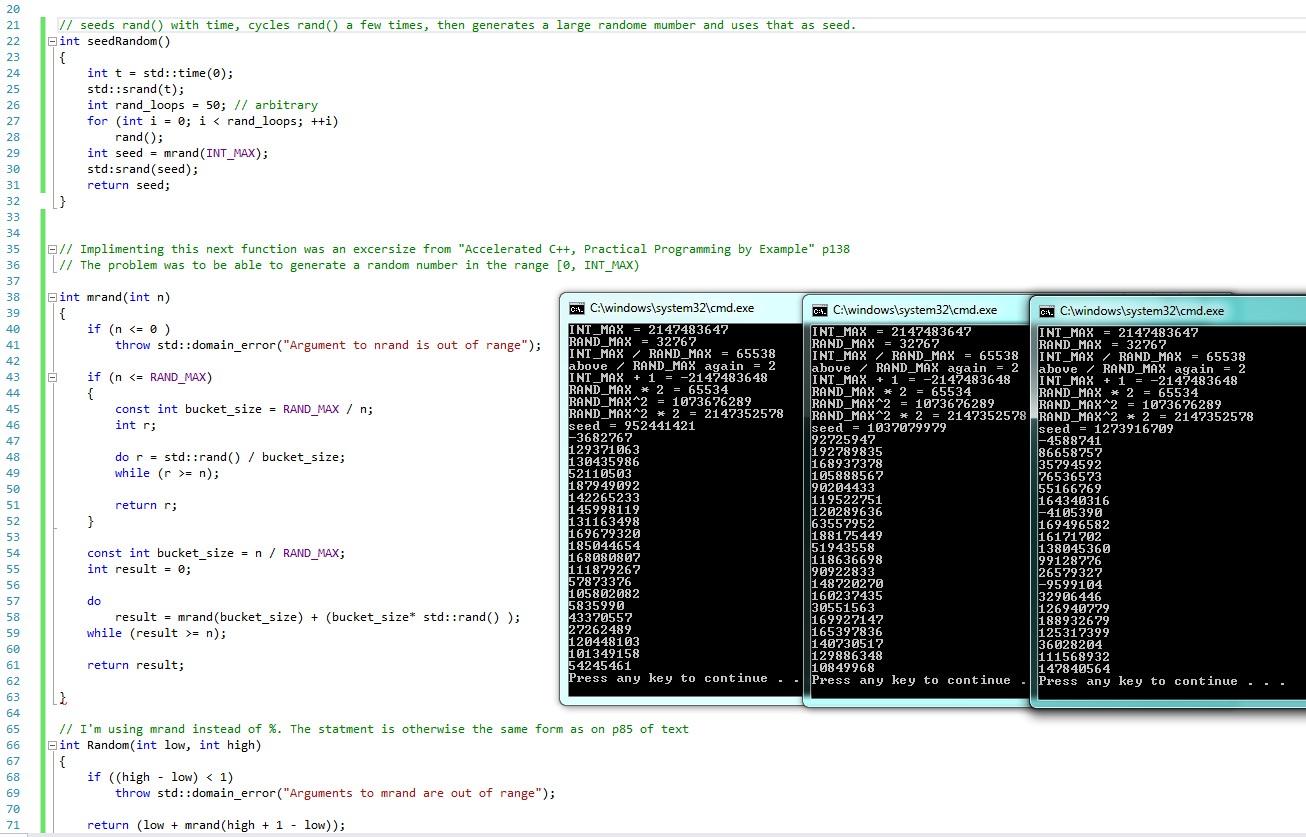Click the output value 129371063
Screen dimensions: 1306x837
point(604,450)
